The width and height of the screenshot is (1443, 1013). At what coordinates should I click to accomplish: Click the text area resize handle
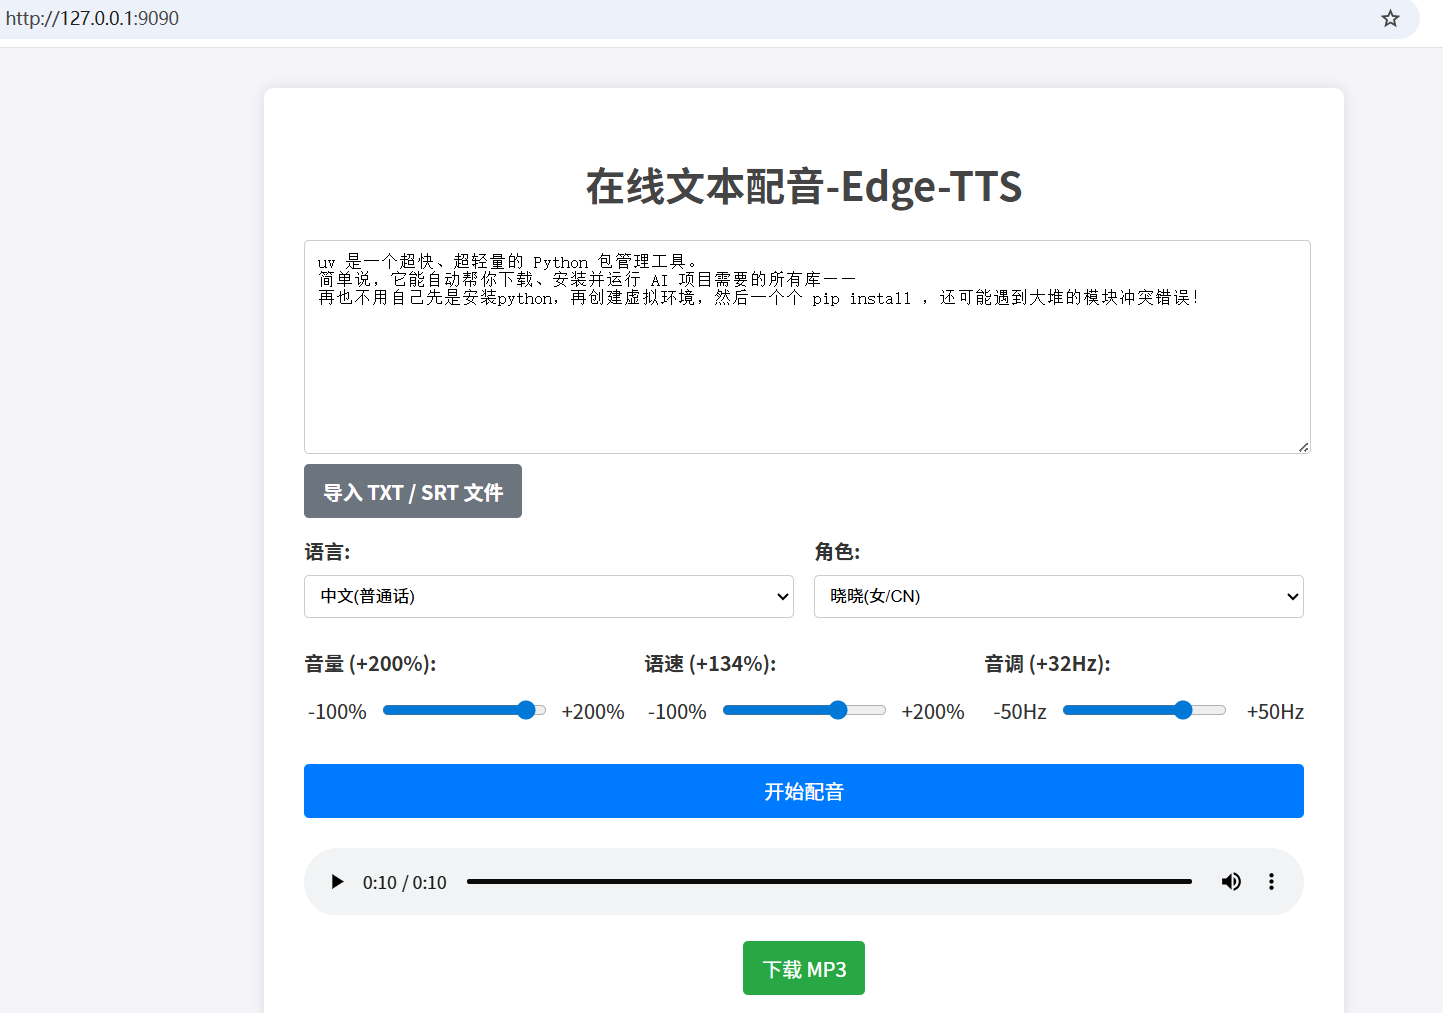click(x=1303, y=447)
